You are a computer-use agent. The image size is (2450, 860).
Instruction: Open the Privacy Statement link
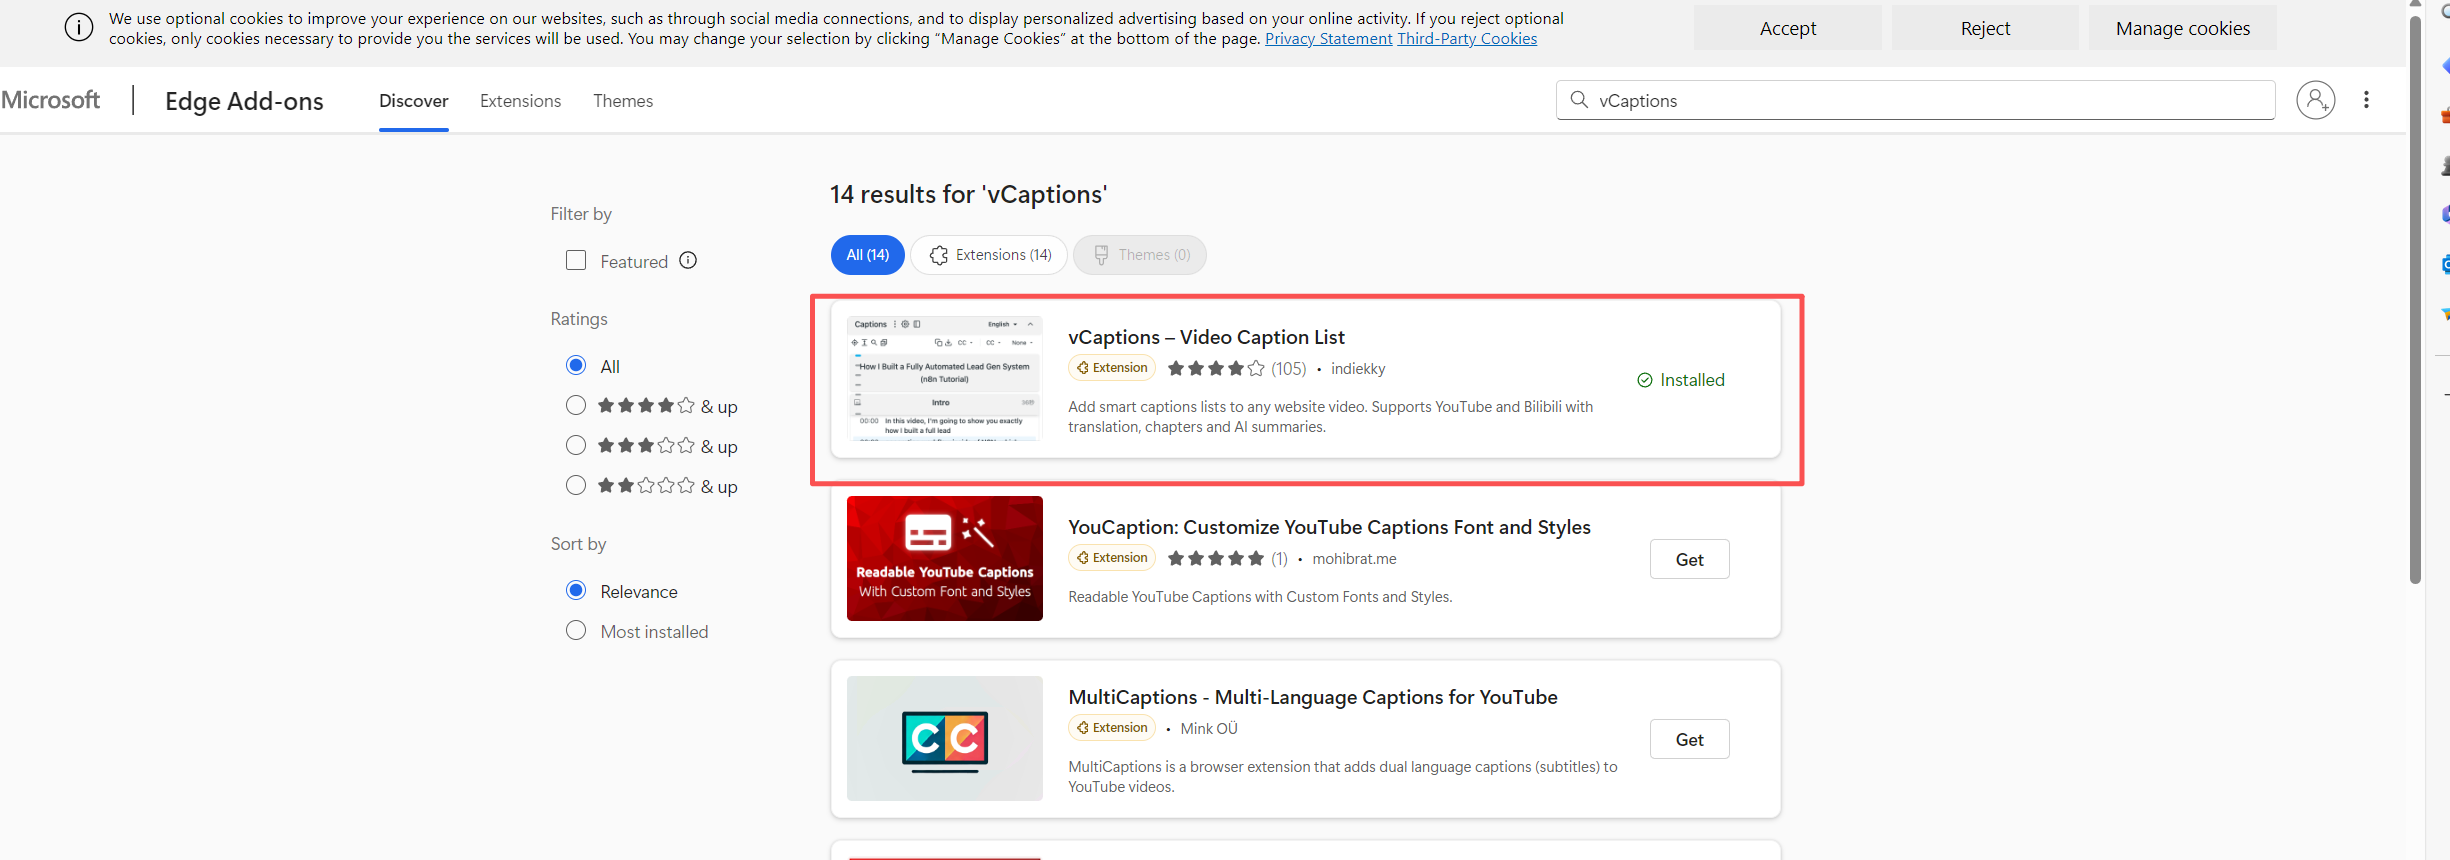point(1329,39)
